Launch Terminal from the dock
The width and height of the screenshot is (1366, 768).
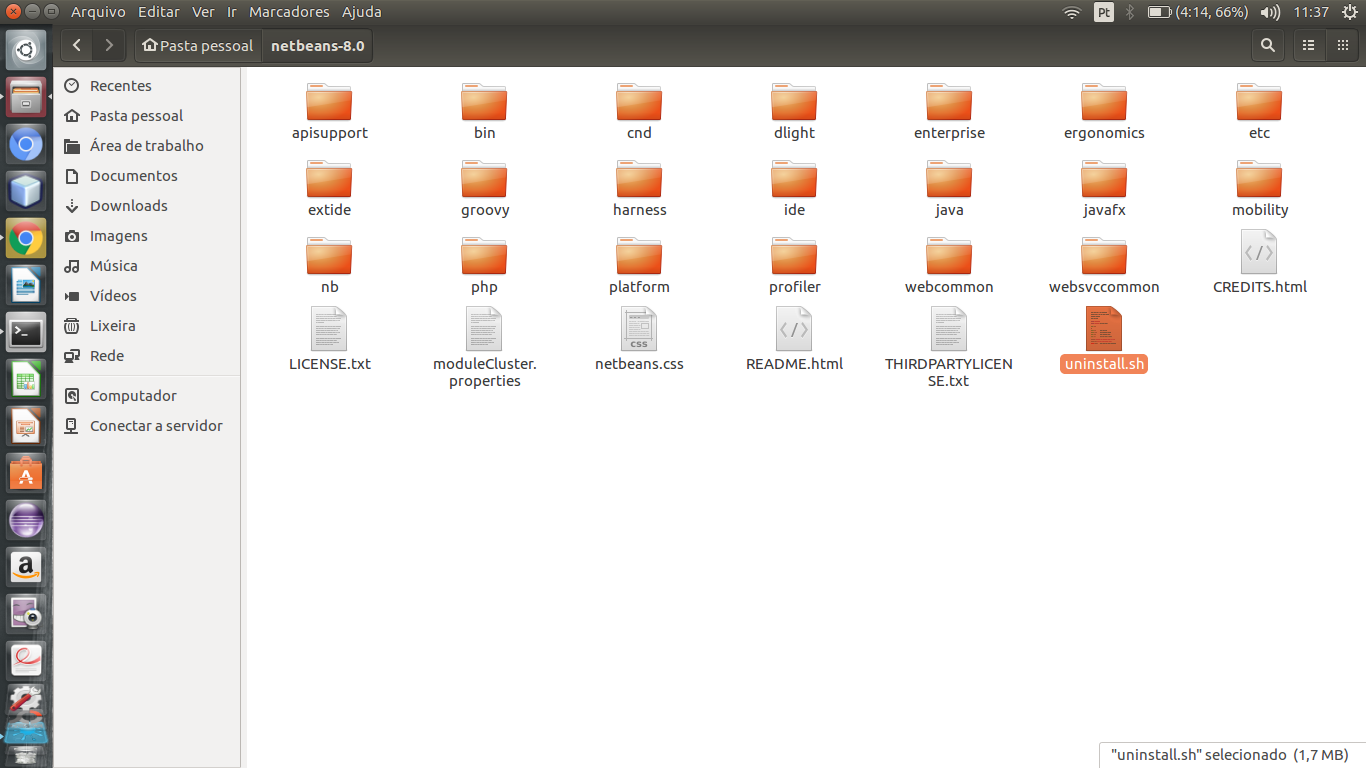(x=26, y=332)
